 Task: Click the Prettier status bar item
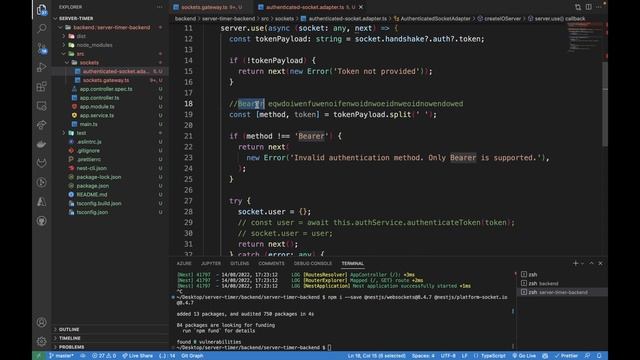567,356
